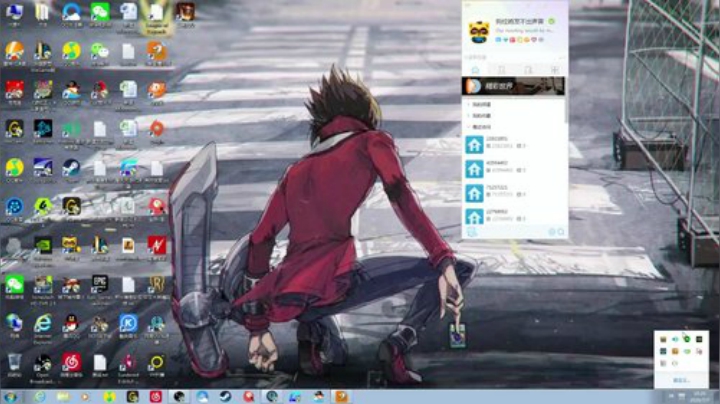Open the Recycle Bin on the desktop
This screenshot has width=720, height=404.
14,365
